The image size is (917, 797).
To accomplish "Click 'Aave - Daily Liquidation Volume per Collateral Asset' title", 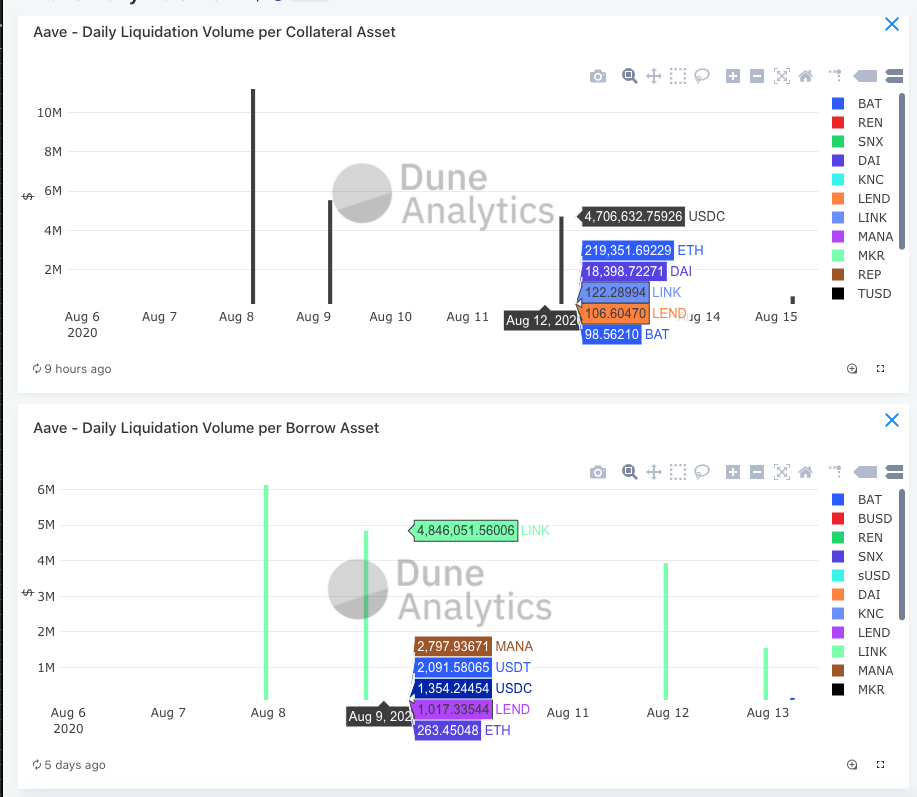I will point(214,32).
